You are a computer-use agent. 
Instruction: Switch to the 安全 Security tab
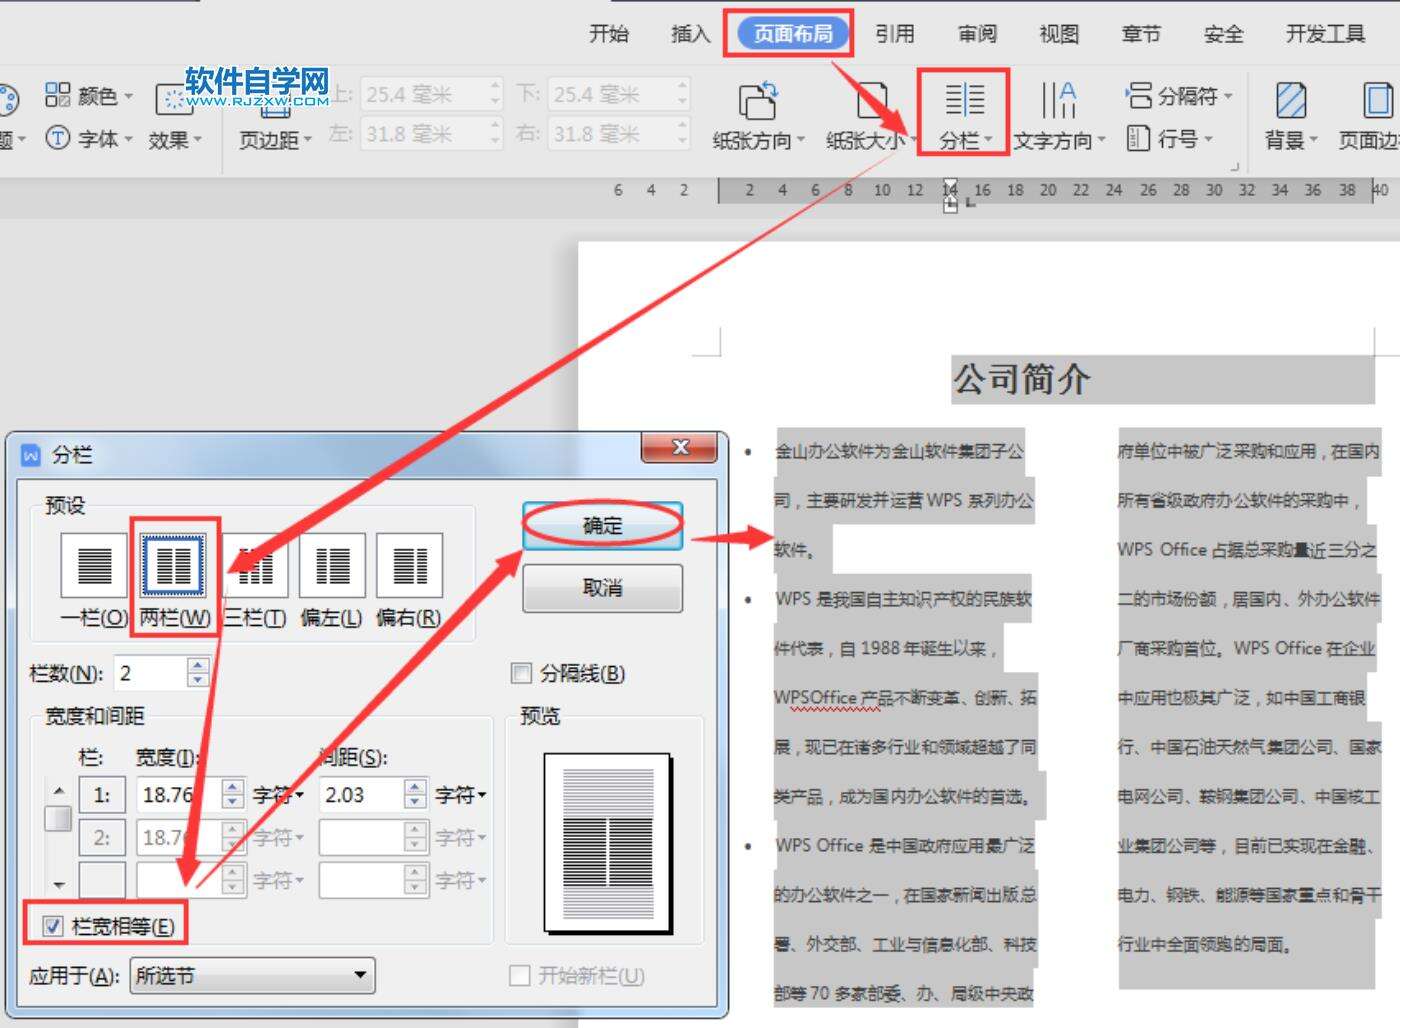(1223, 34)
